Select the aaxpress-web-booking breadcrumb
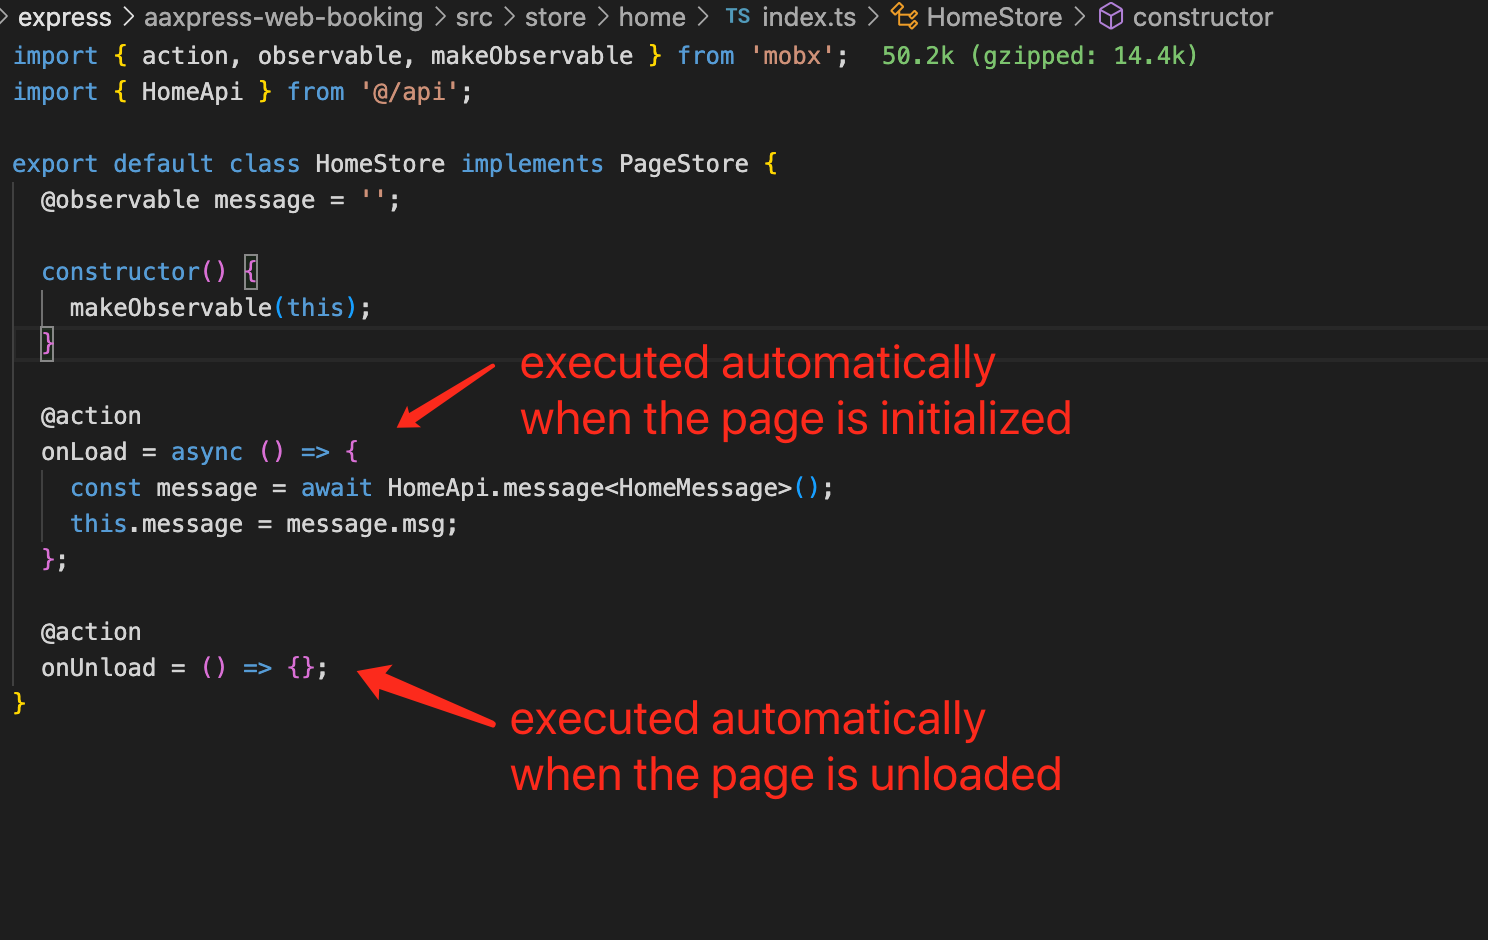 [x=283, y=17]
